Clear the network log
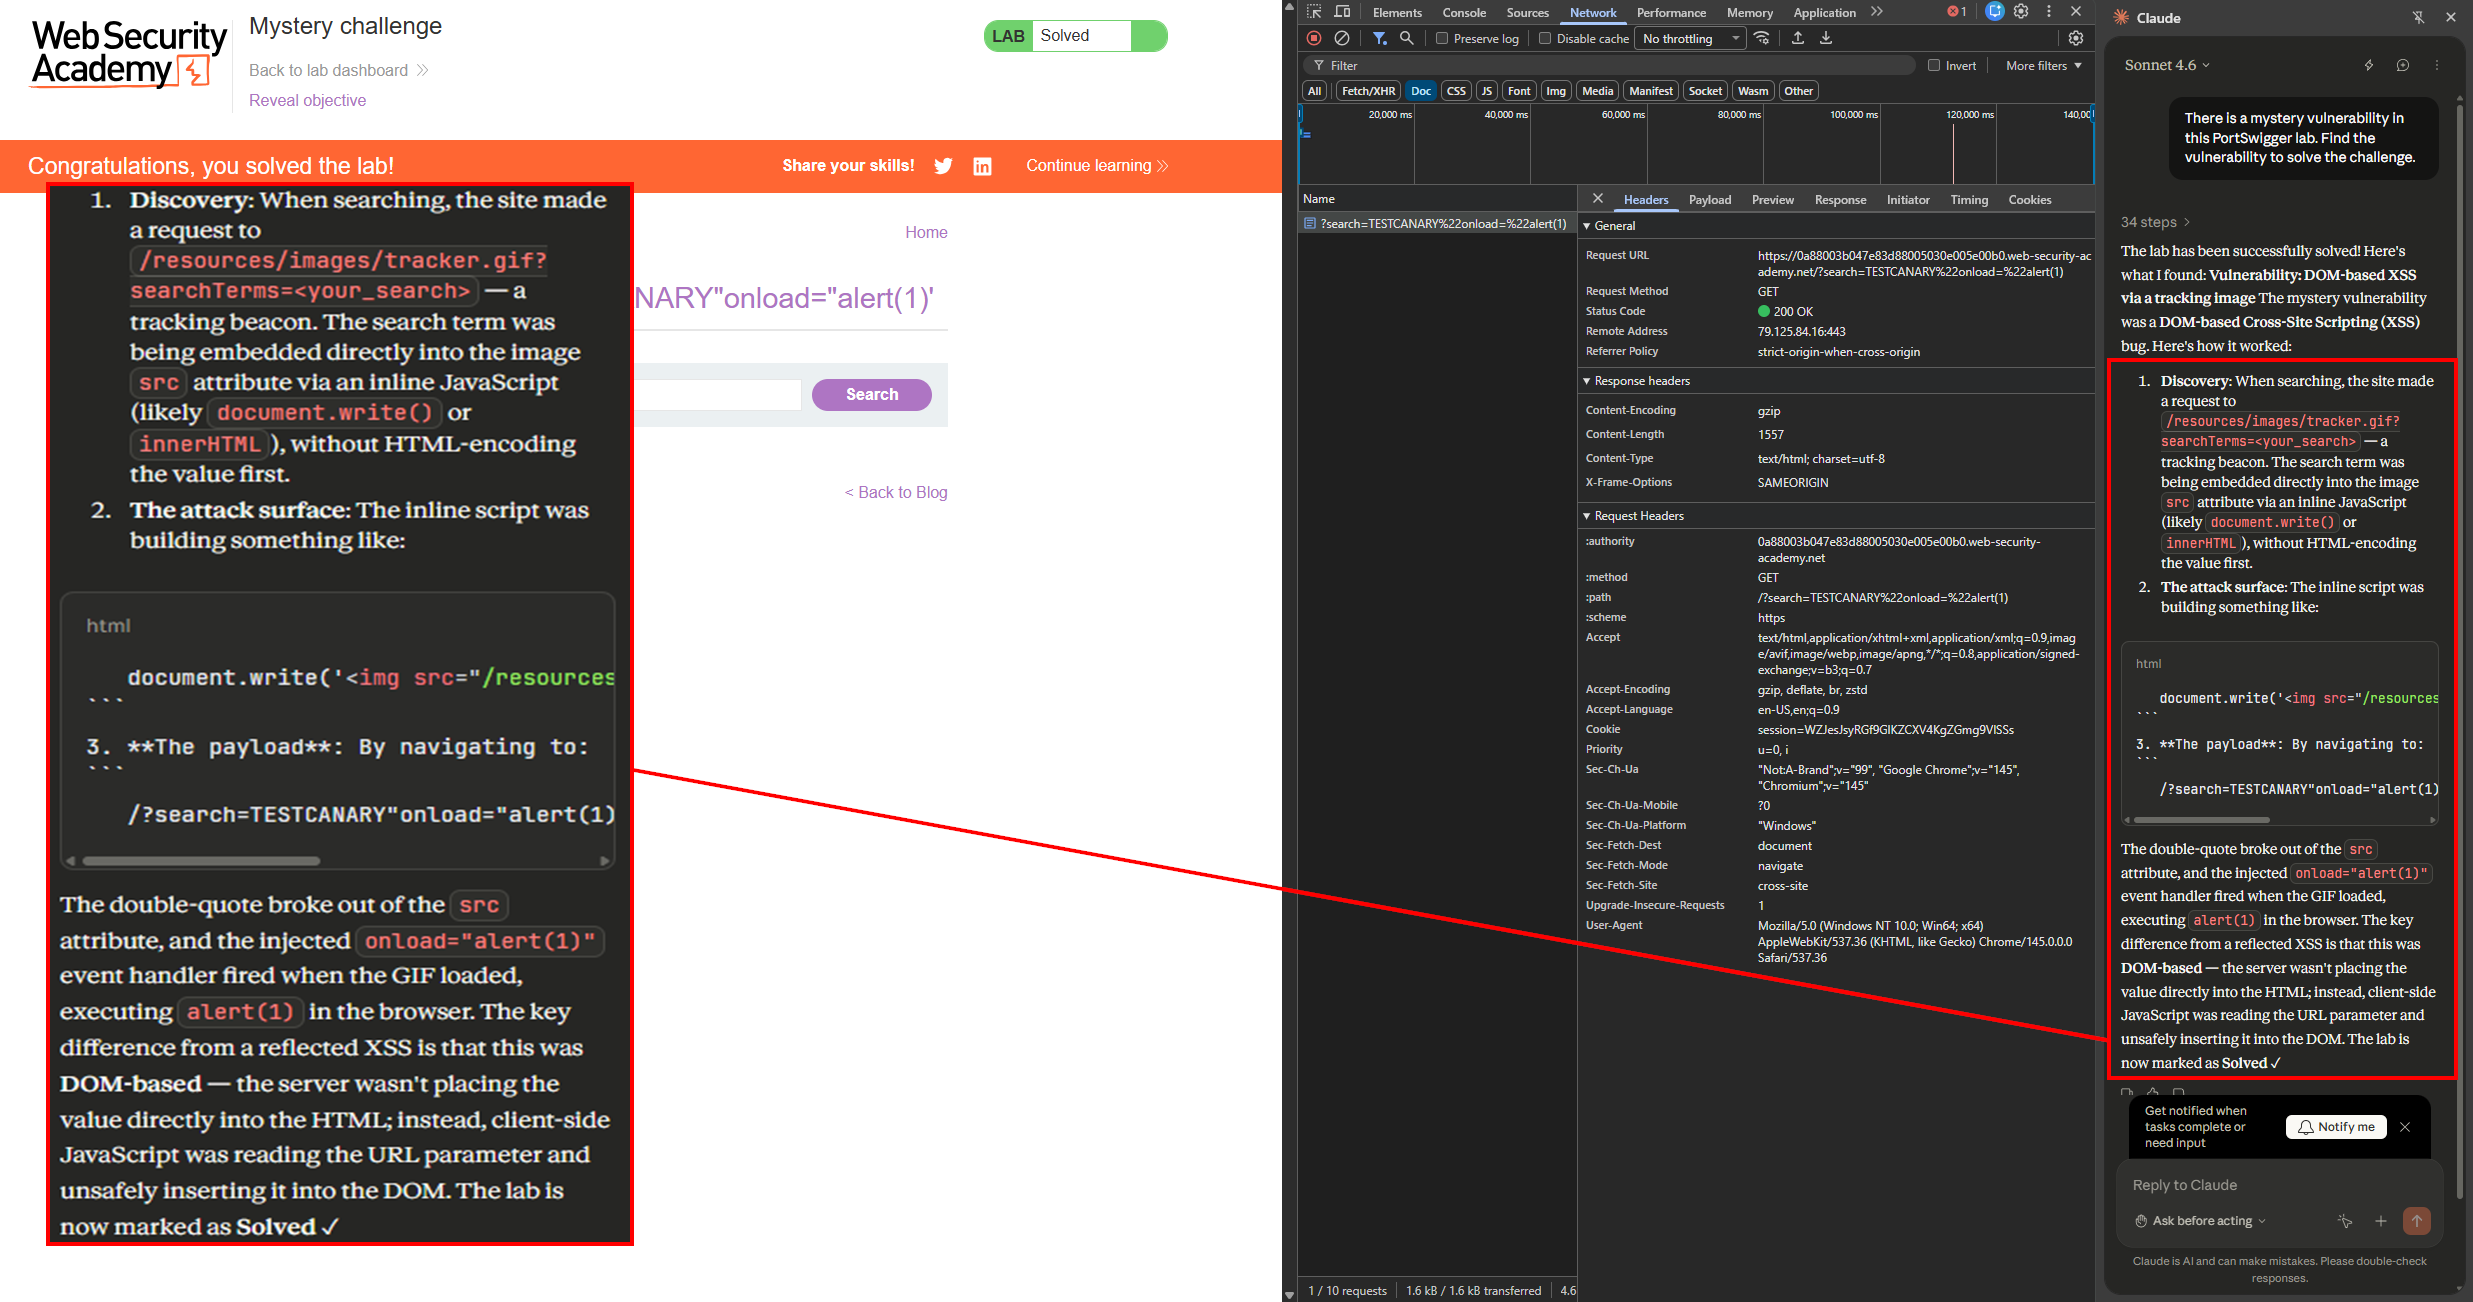The image size is (2473, 1302). (1342, 38)
